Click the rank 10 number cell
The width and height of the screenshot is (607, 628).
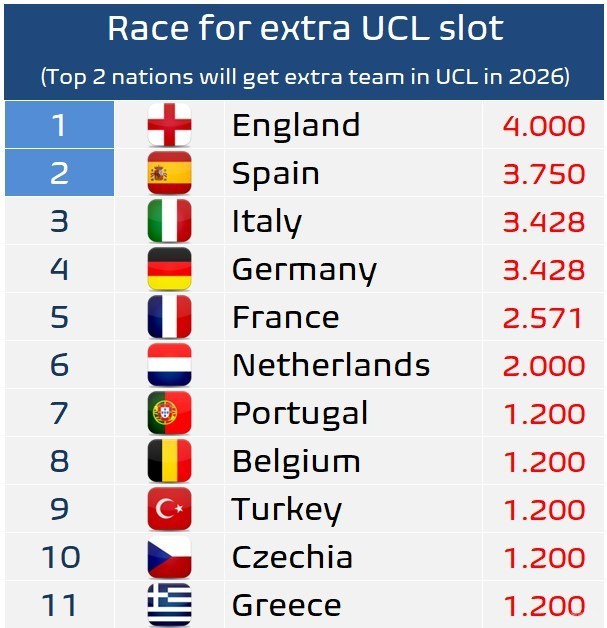click(x=59, y=558)
